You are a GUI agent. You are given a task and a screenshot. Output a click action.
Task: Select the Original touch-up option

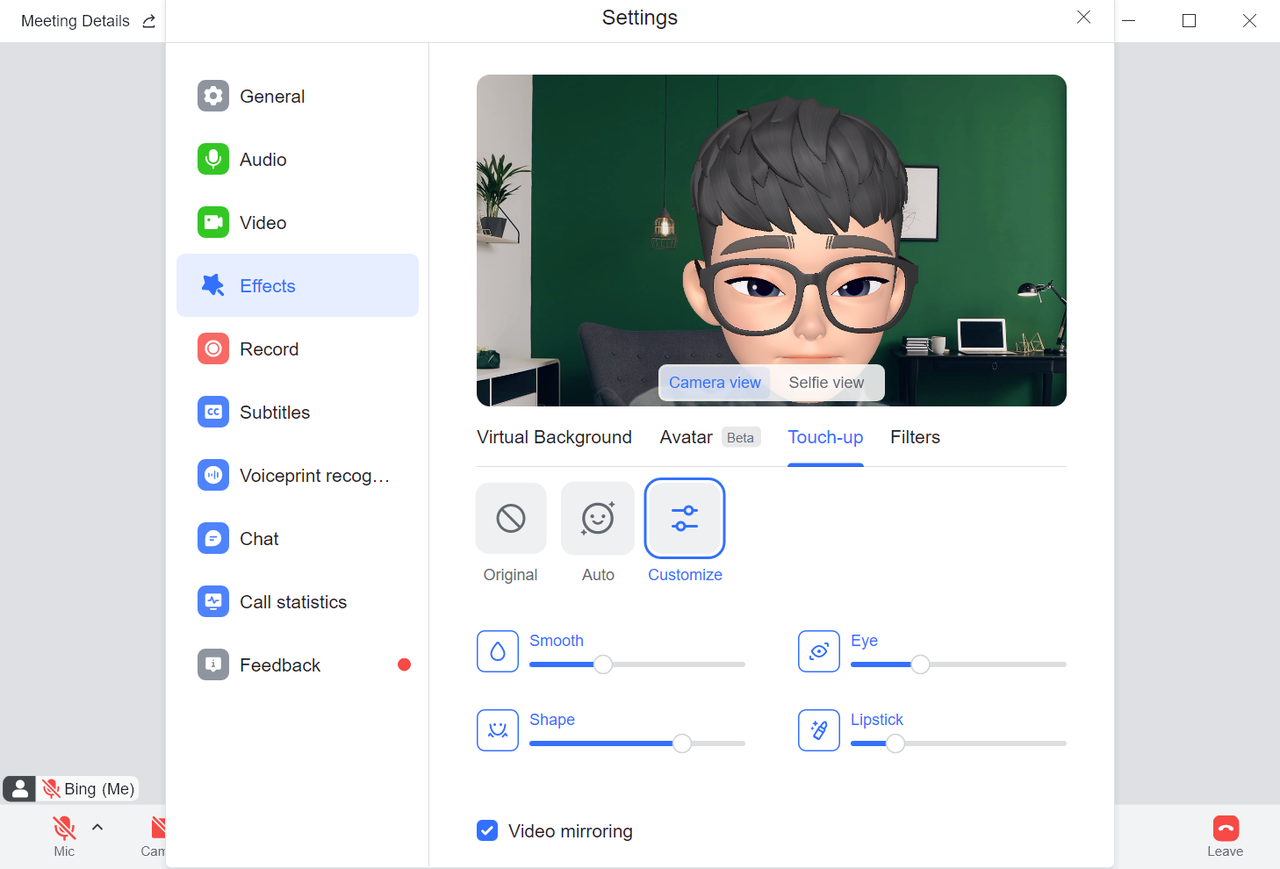[x=510, y=518]
